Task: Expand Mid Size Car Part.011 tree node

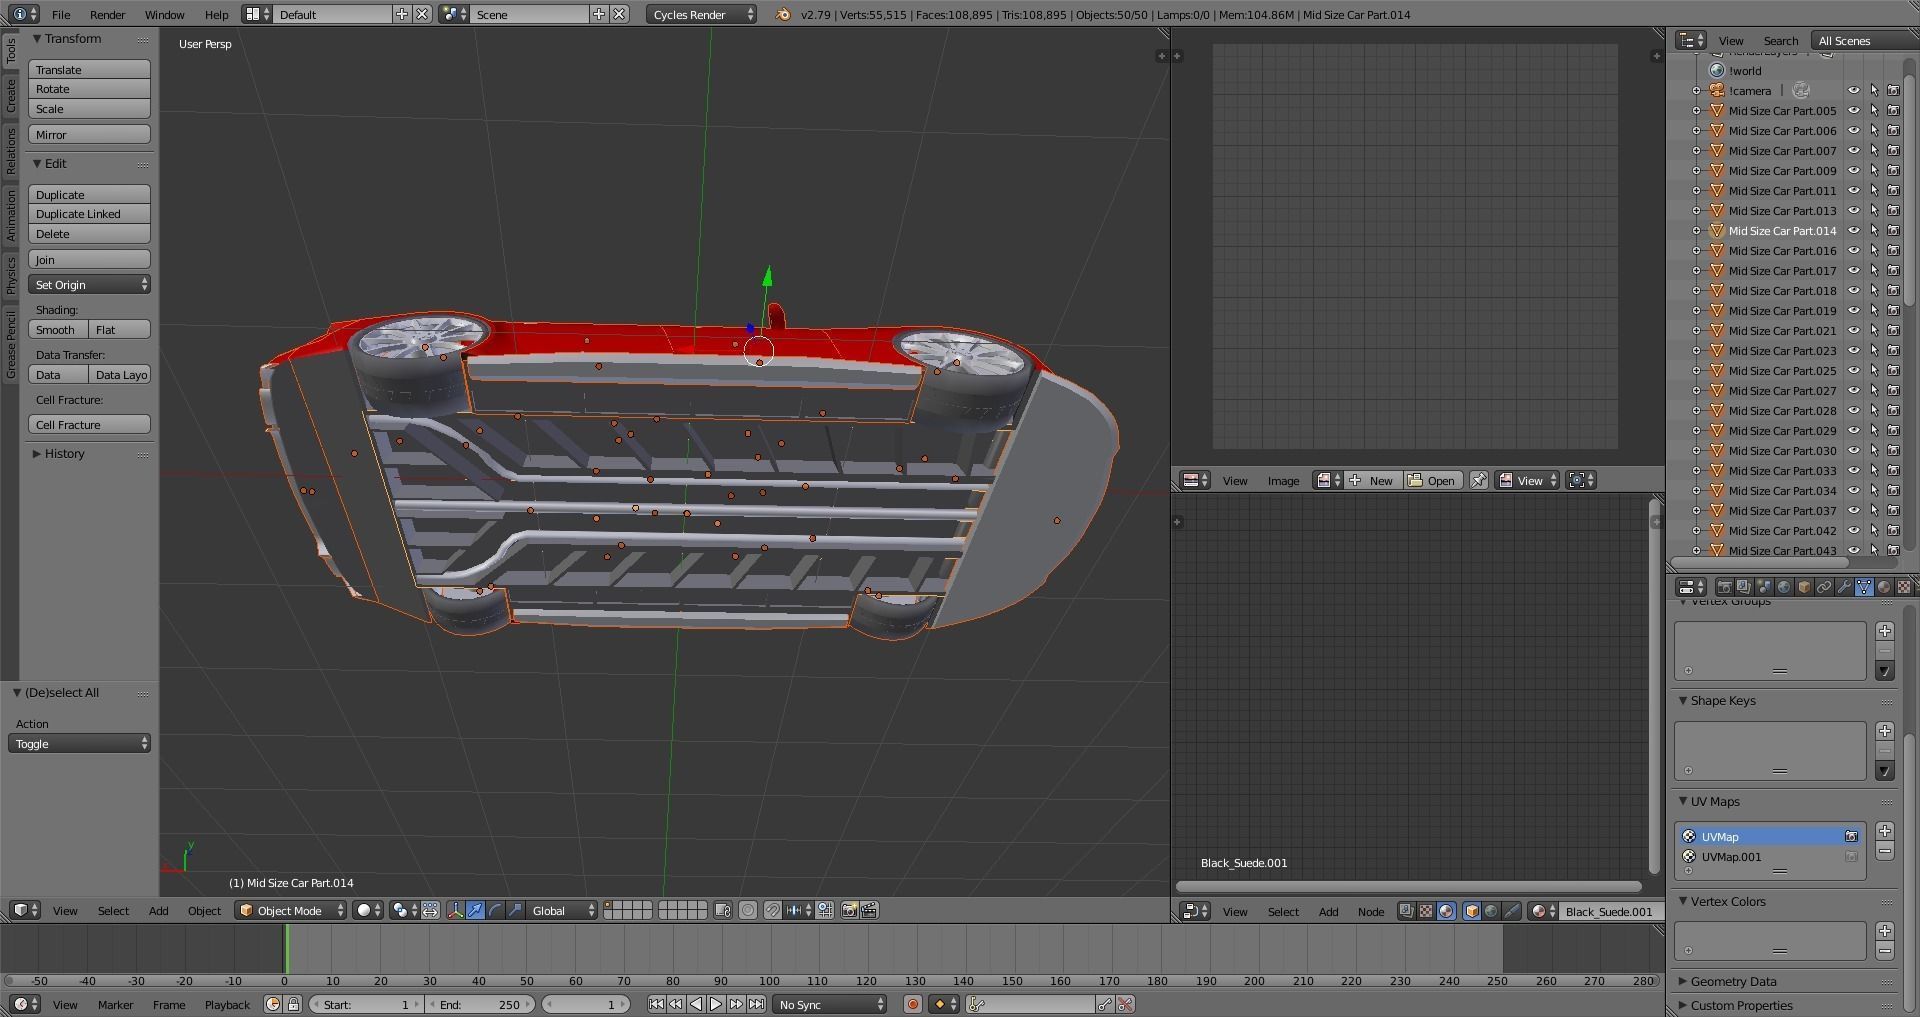Action: (1696, 191)
